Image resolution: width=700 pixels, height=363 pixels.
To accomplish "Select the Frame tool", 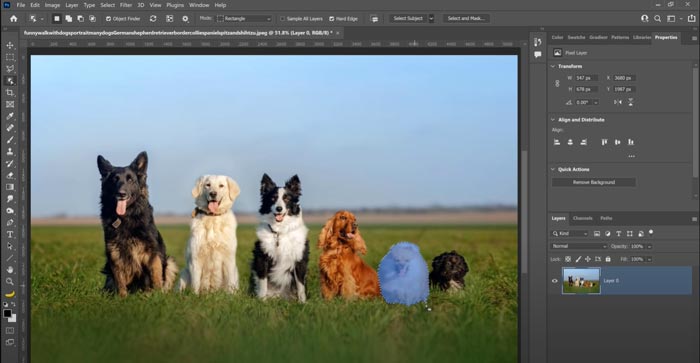I will (x=10, y=104).
